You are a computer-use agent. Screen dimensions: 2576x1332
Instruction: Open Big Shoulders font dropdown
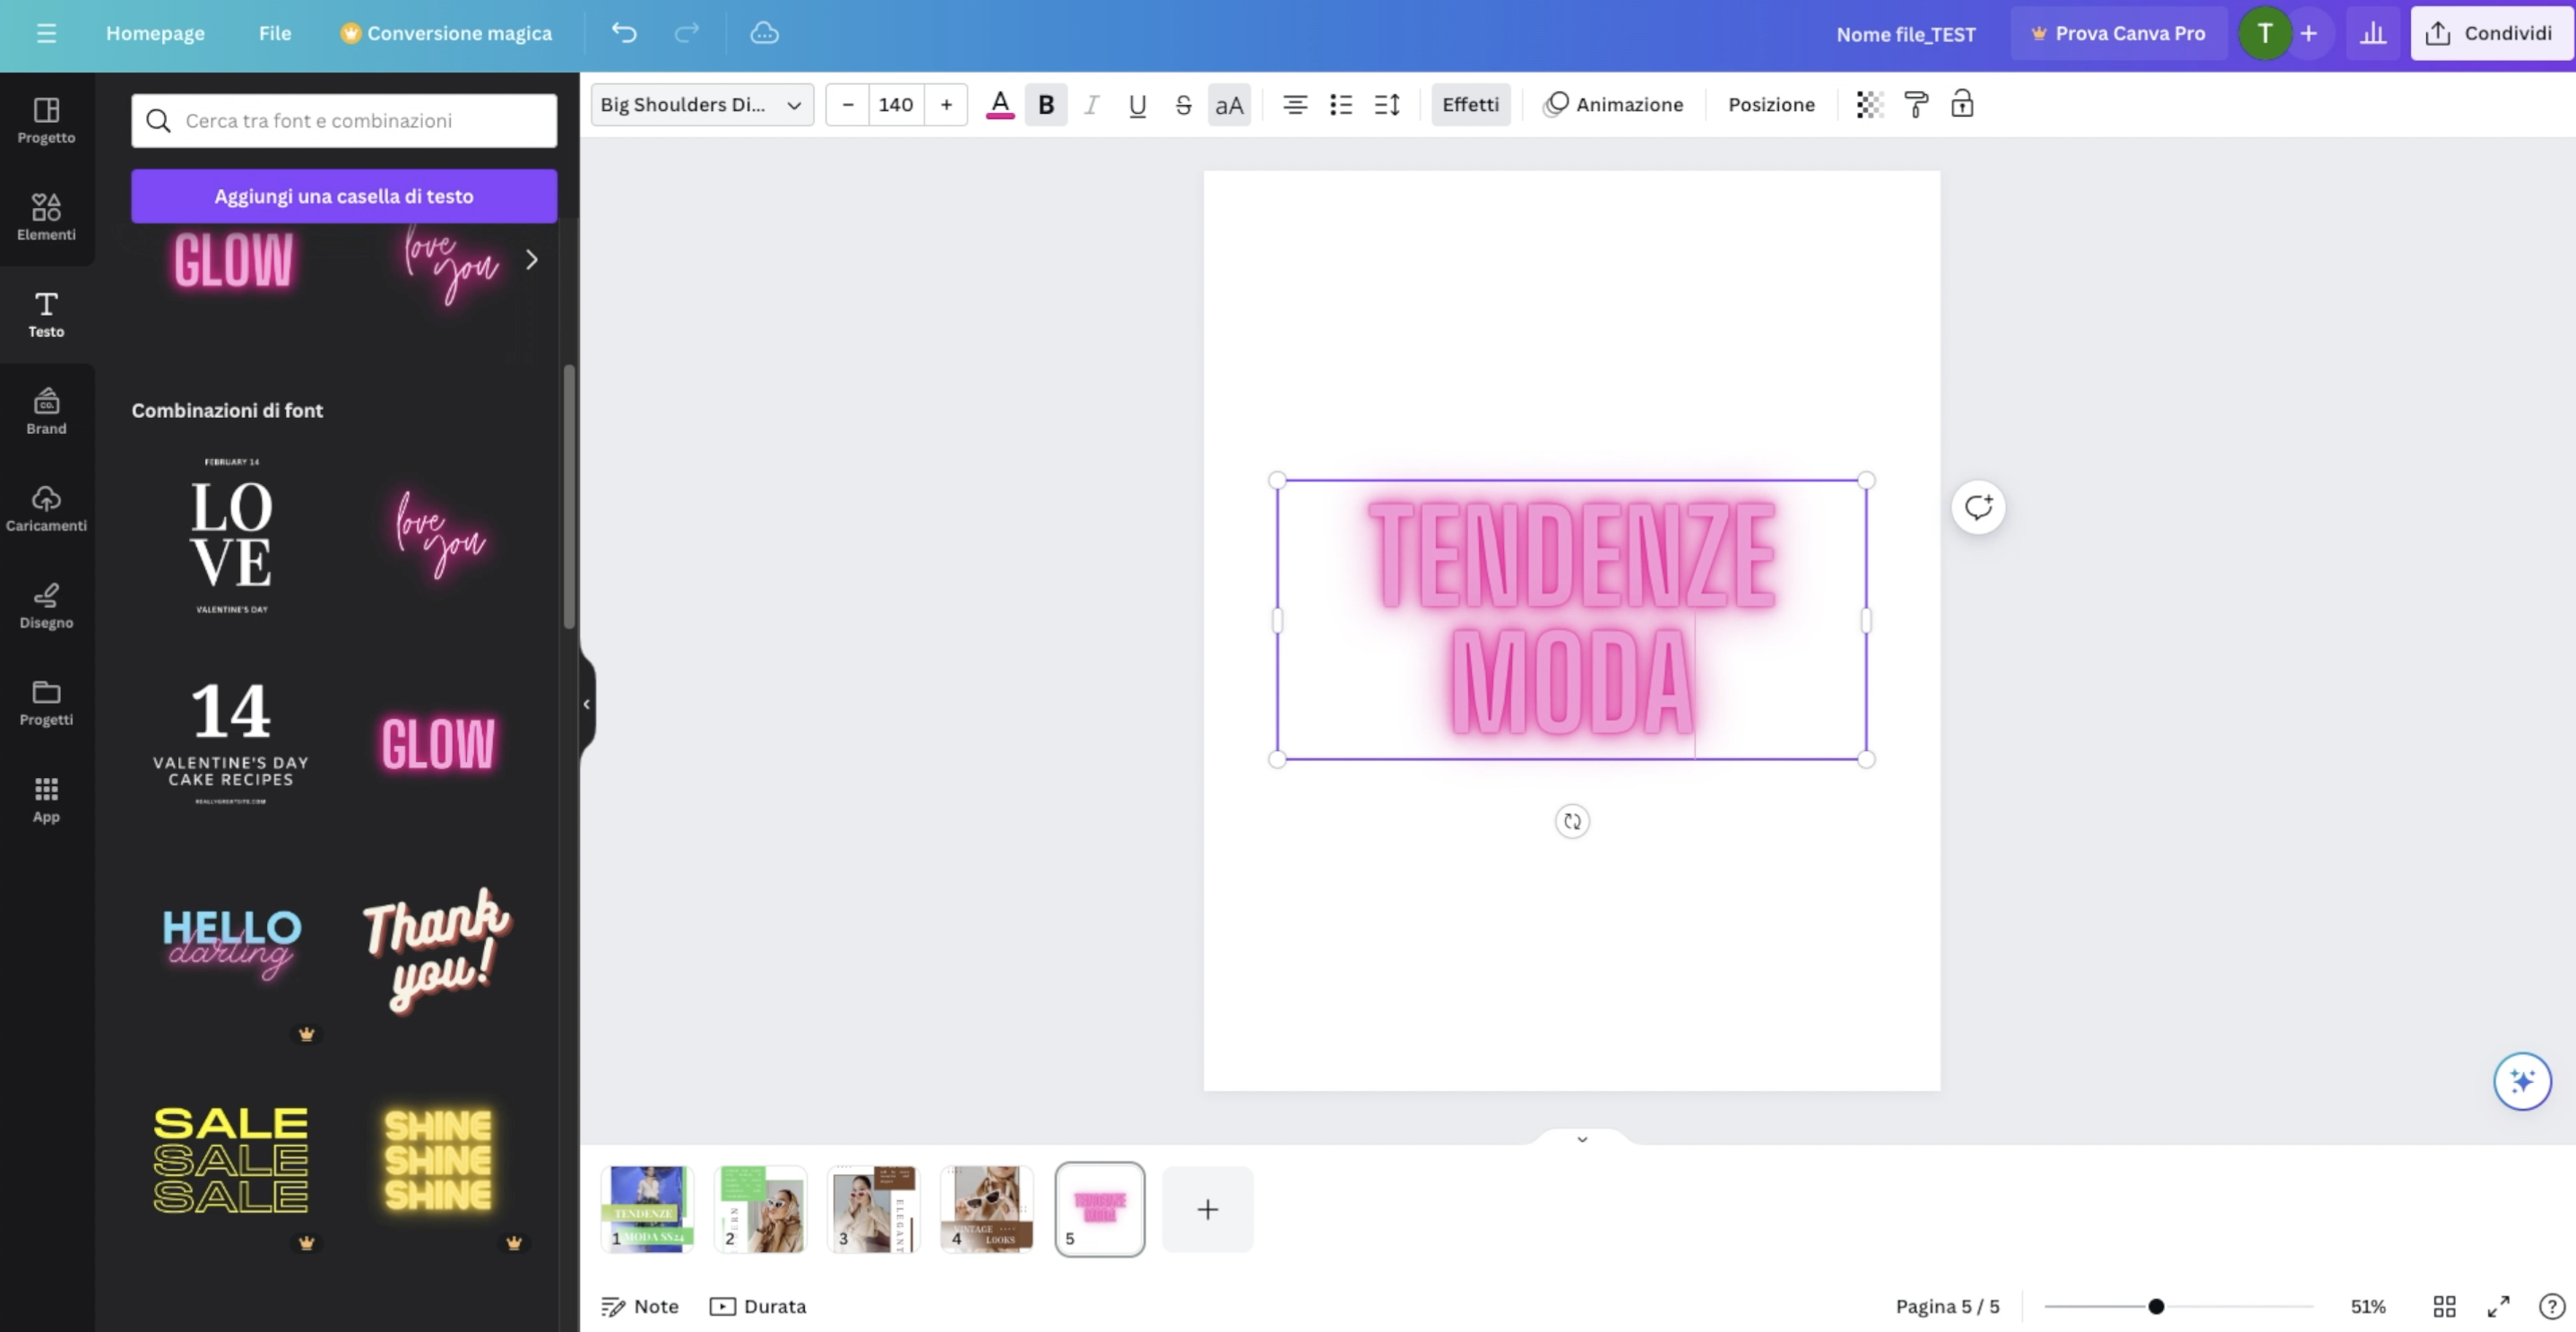(702, 104)
